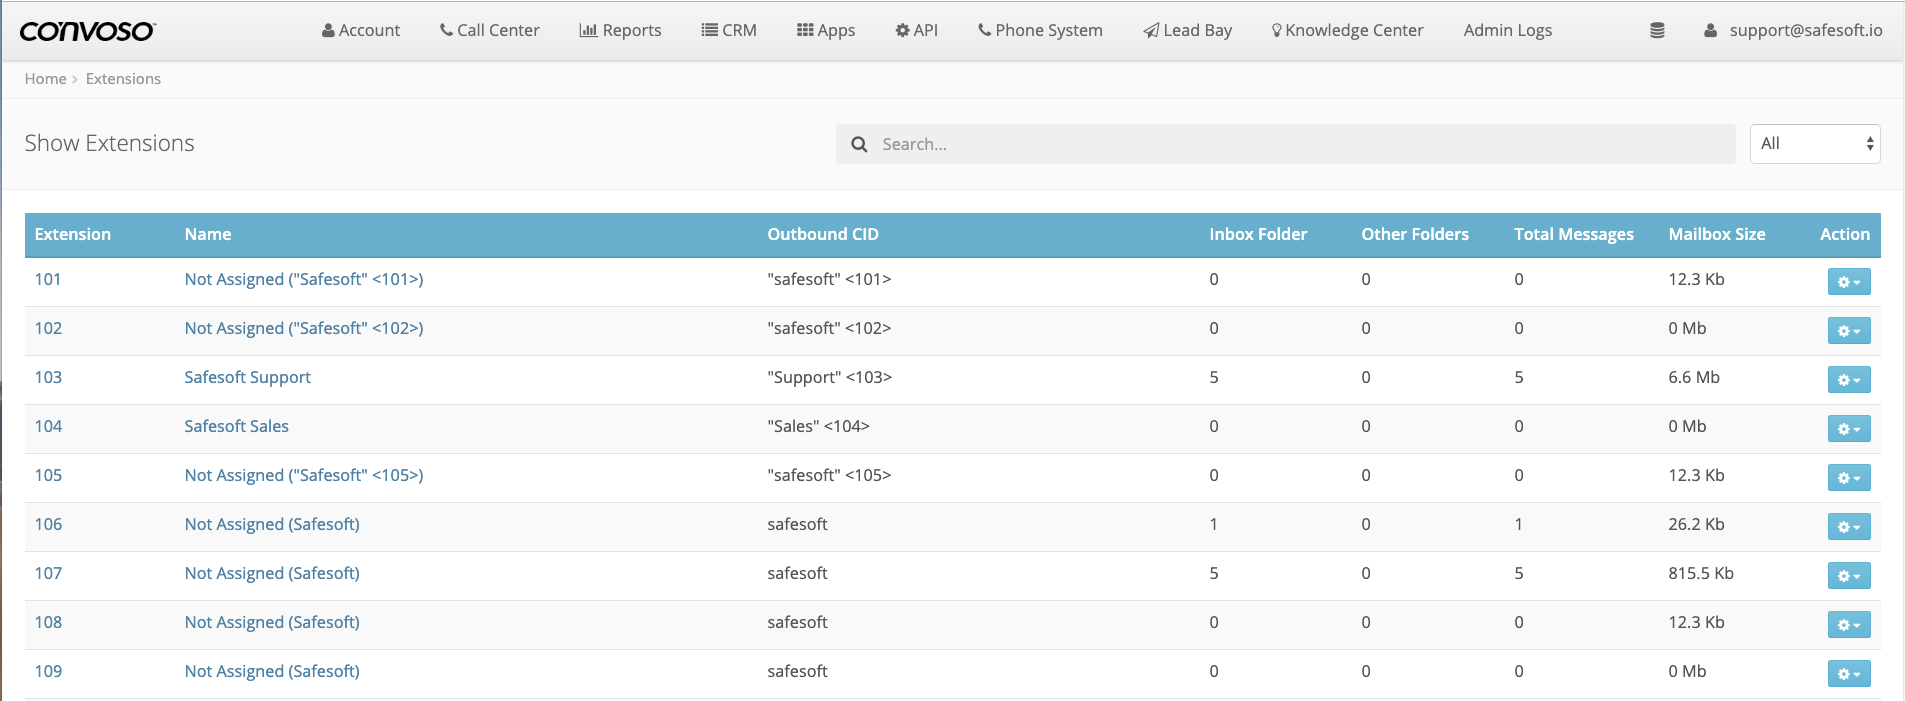
Task: Select the "Support" <103> outbound CID cell
Action: 829,378
